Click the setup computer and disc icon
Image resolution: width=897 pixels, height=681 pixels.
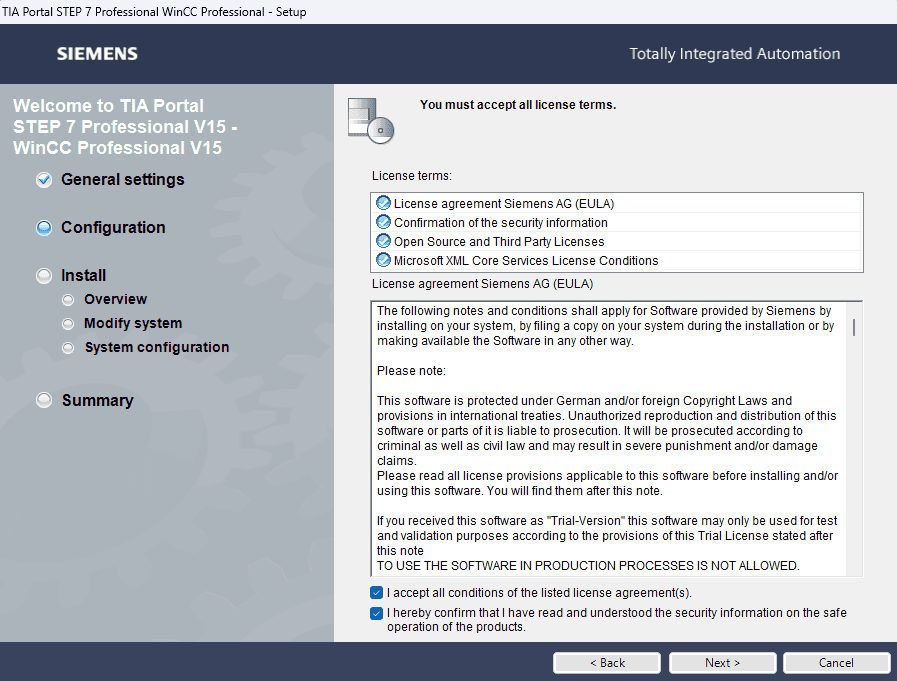pos(370,121)
